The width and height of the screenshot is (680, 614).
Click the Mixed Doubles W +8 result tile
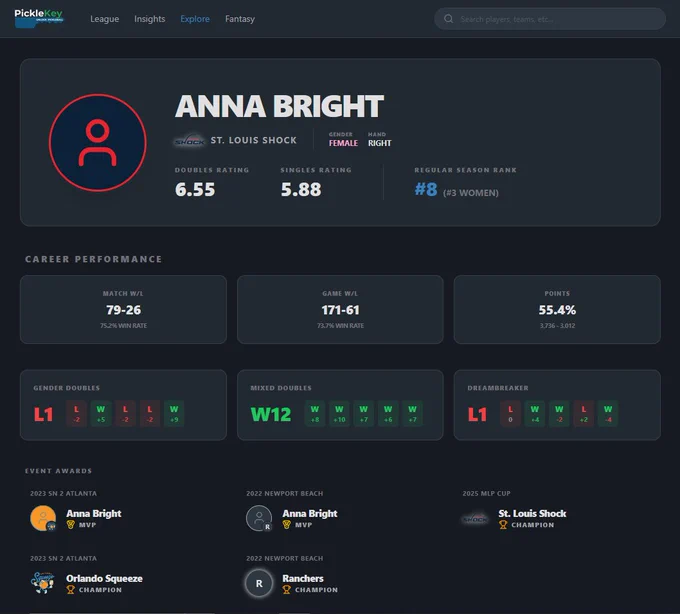pyautogui.click(x=315, y=414)
